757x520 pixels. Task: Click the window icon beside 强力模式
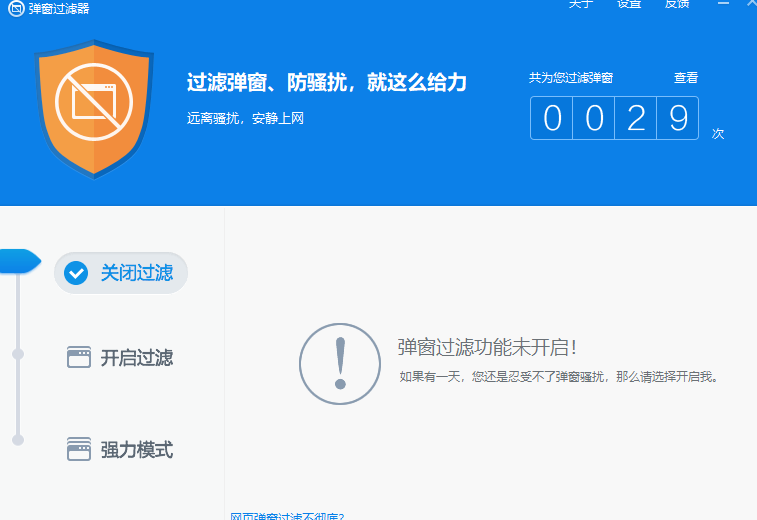pyautogui.click(x=79, y=450)
